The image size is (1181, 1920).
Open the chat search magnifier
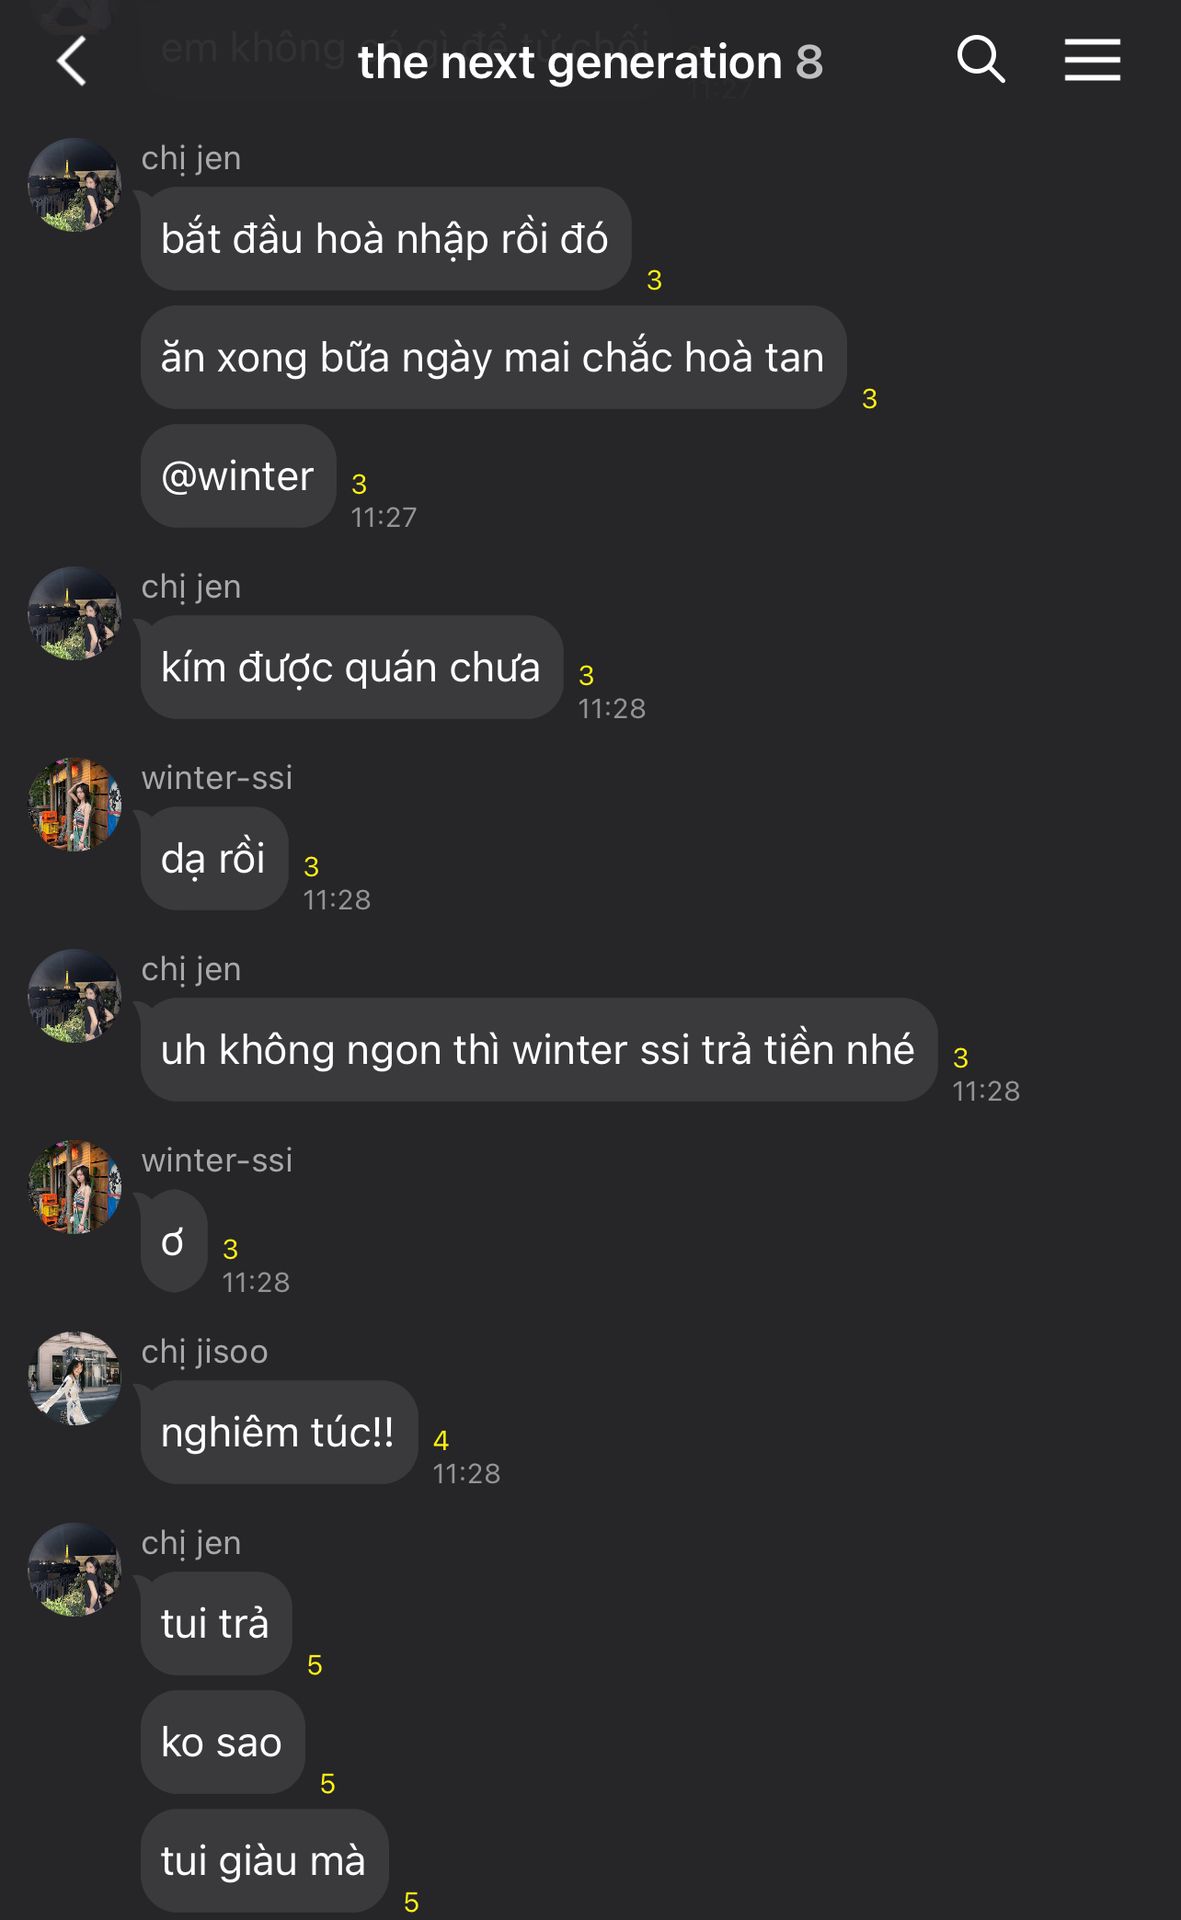click(x=980, y=60)
